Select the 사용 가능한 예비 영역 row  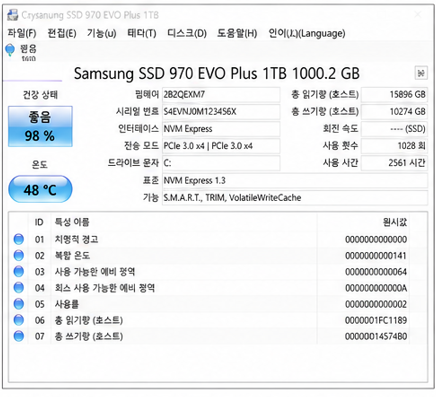209,272
